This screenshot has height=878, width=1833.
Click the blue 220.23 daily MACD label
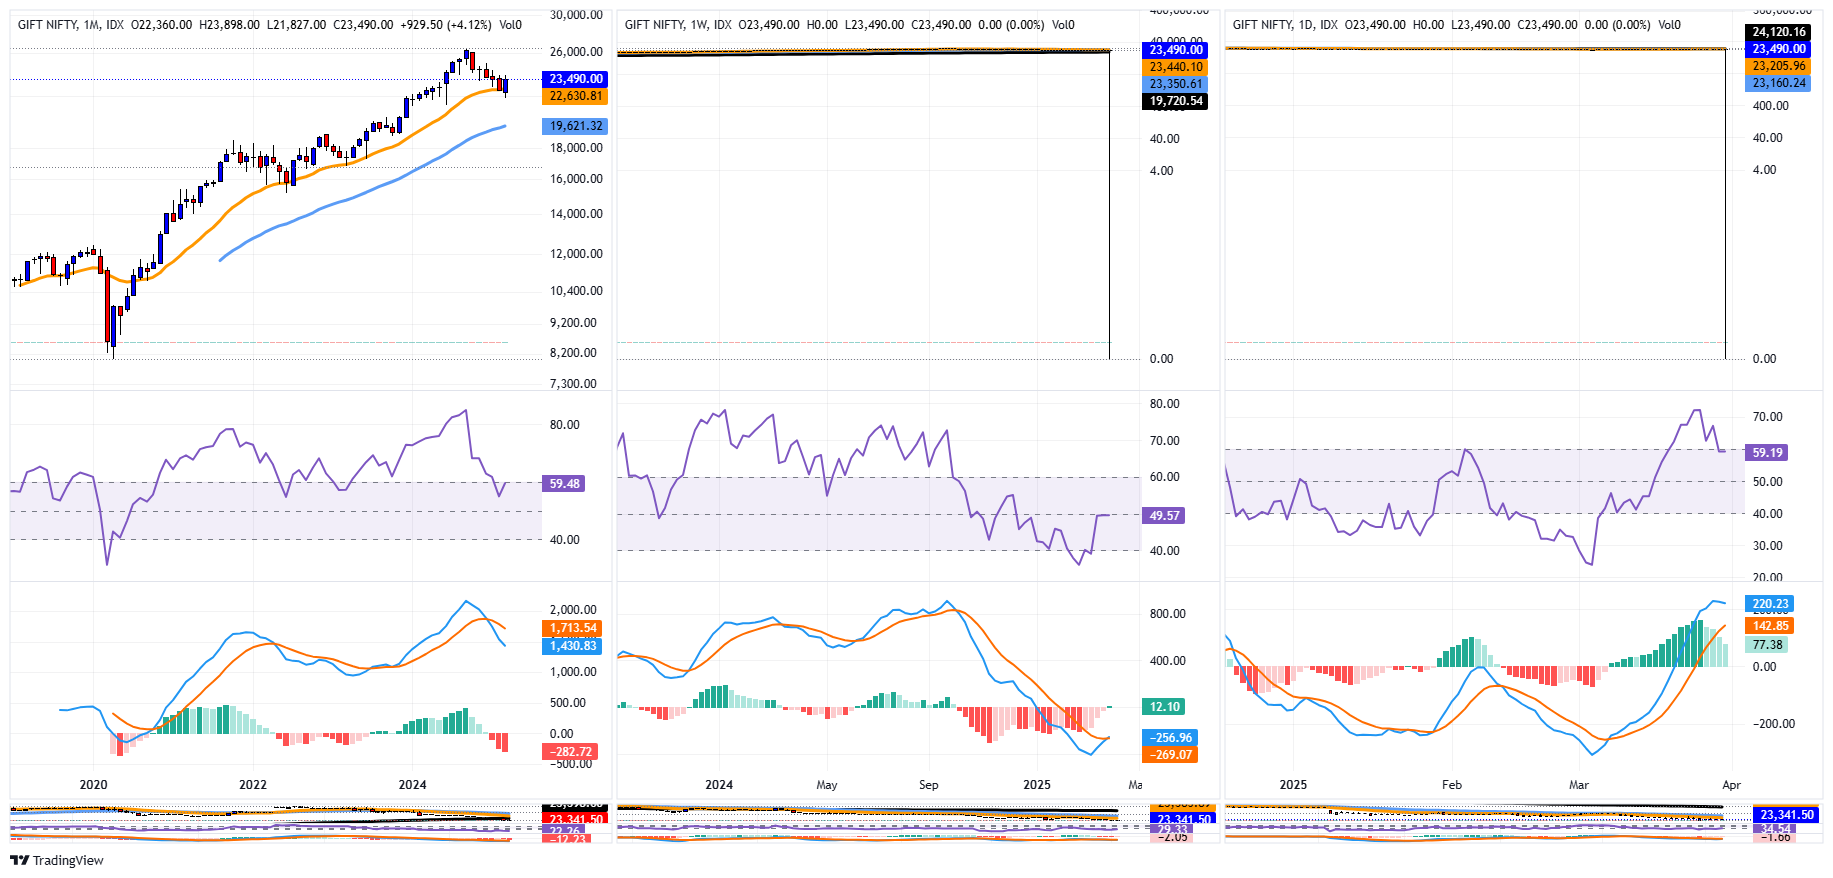[x=1769, y=604]
